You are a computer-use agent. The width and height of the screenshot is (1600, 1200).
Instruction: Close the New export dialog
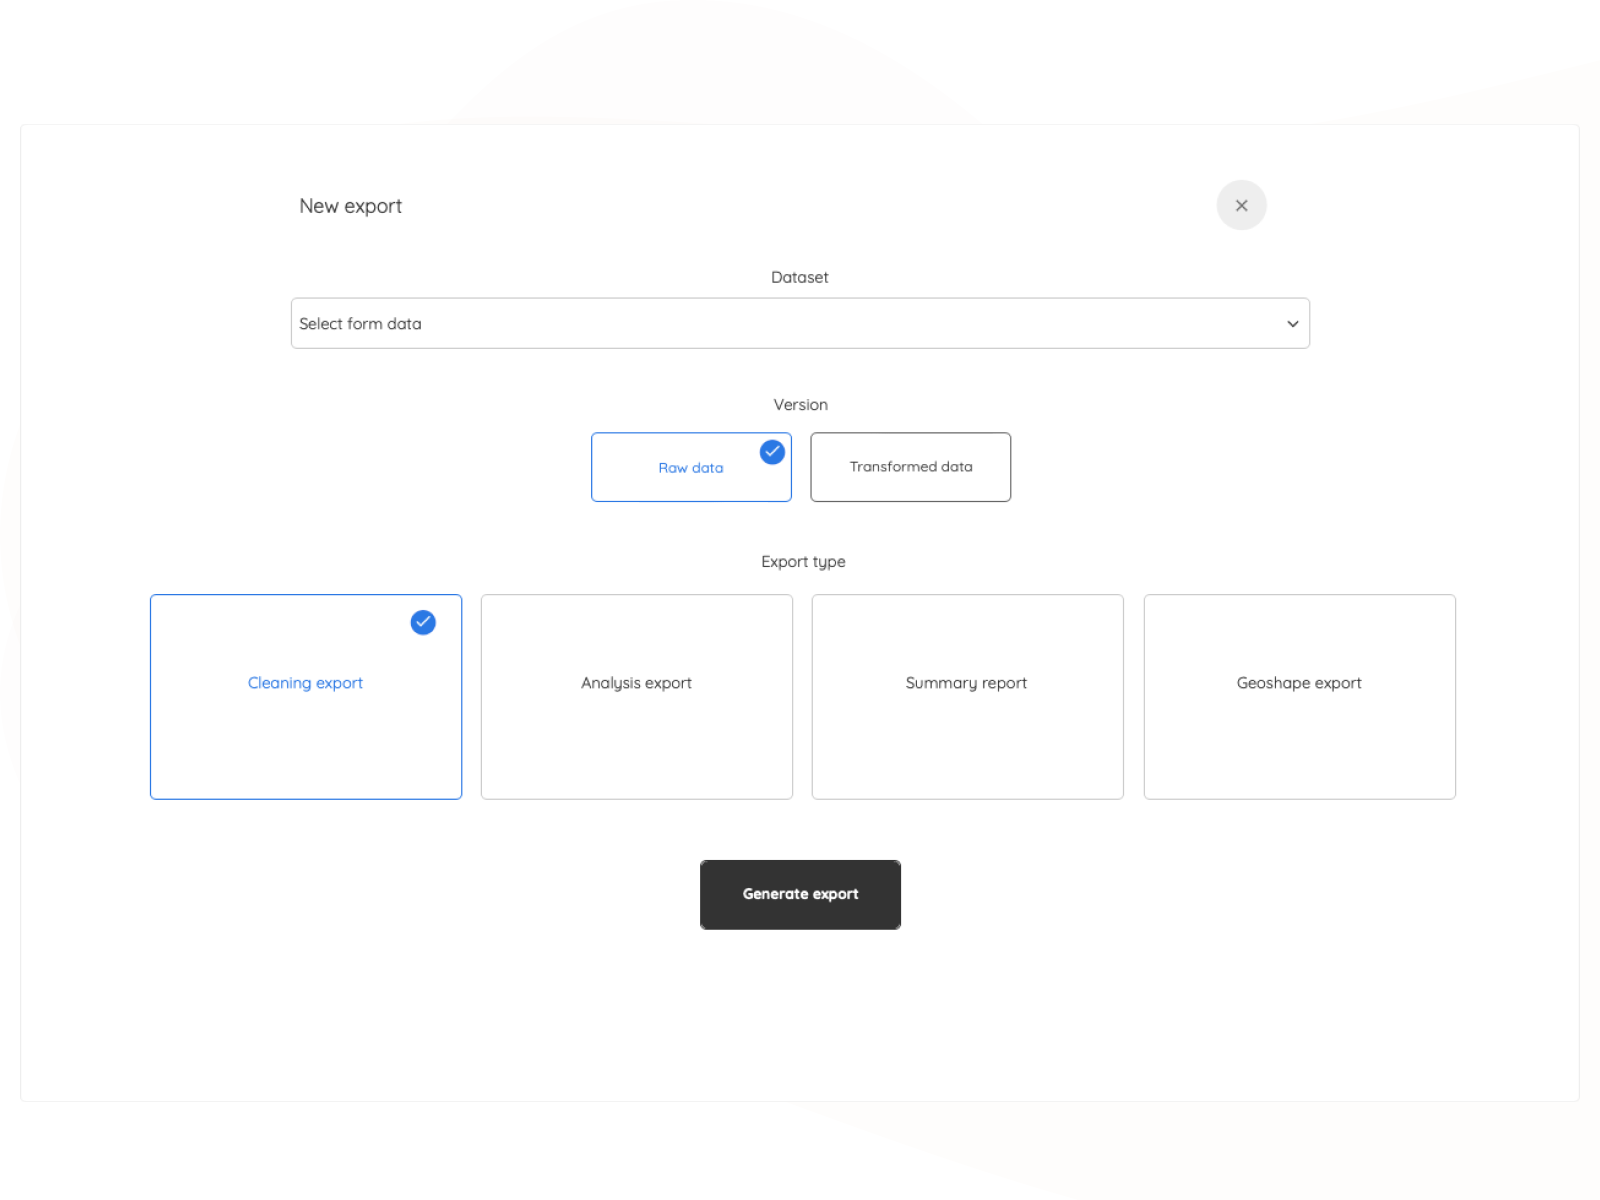coord(1241,205)
